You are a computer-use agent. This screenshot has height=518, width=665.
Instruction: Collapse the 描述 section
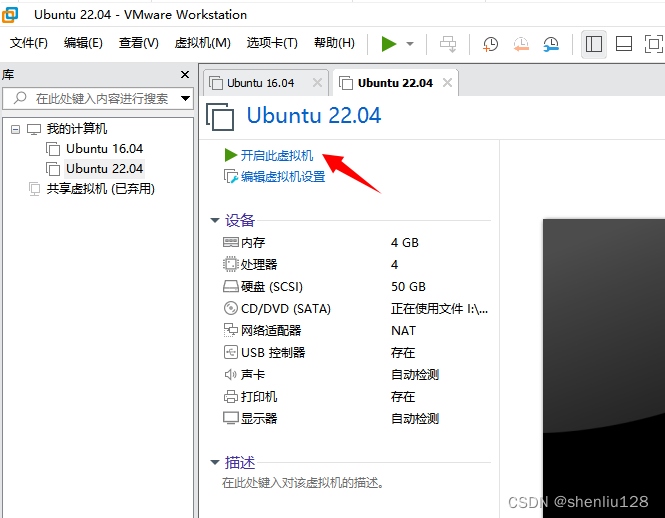(215, 462)
